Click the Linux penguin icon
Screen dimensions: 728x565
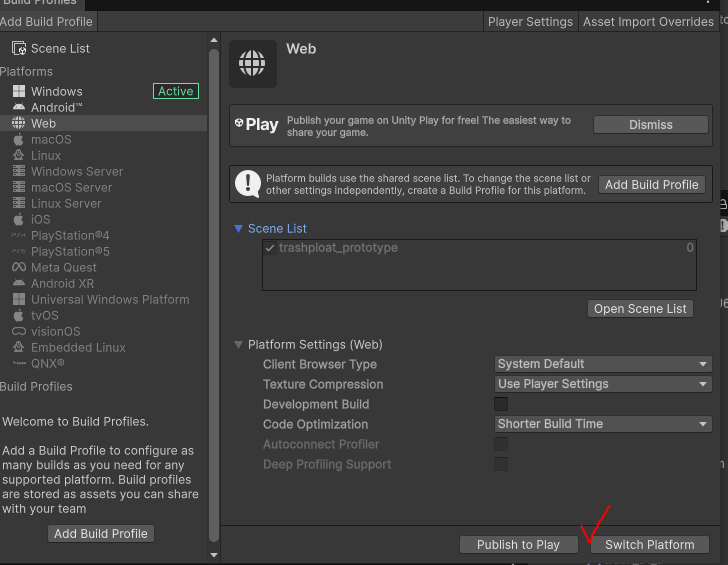coord(19,155)
